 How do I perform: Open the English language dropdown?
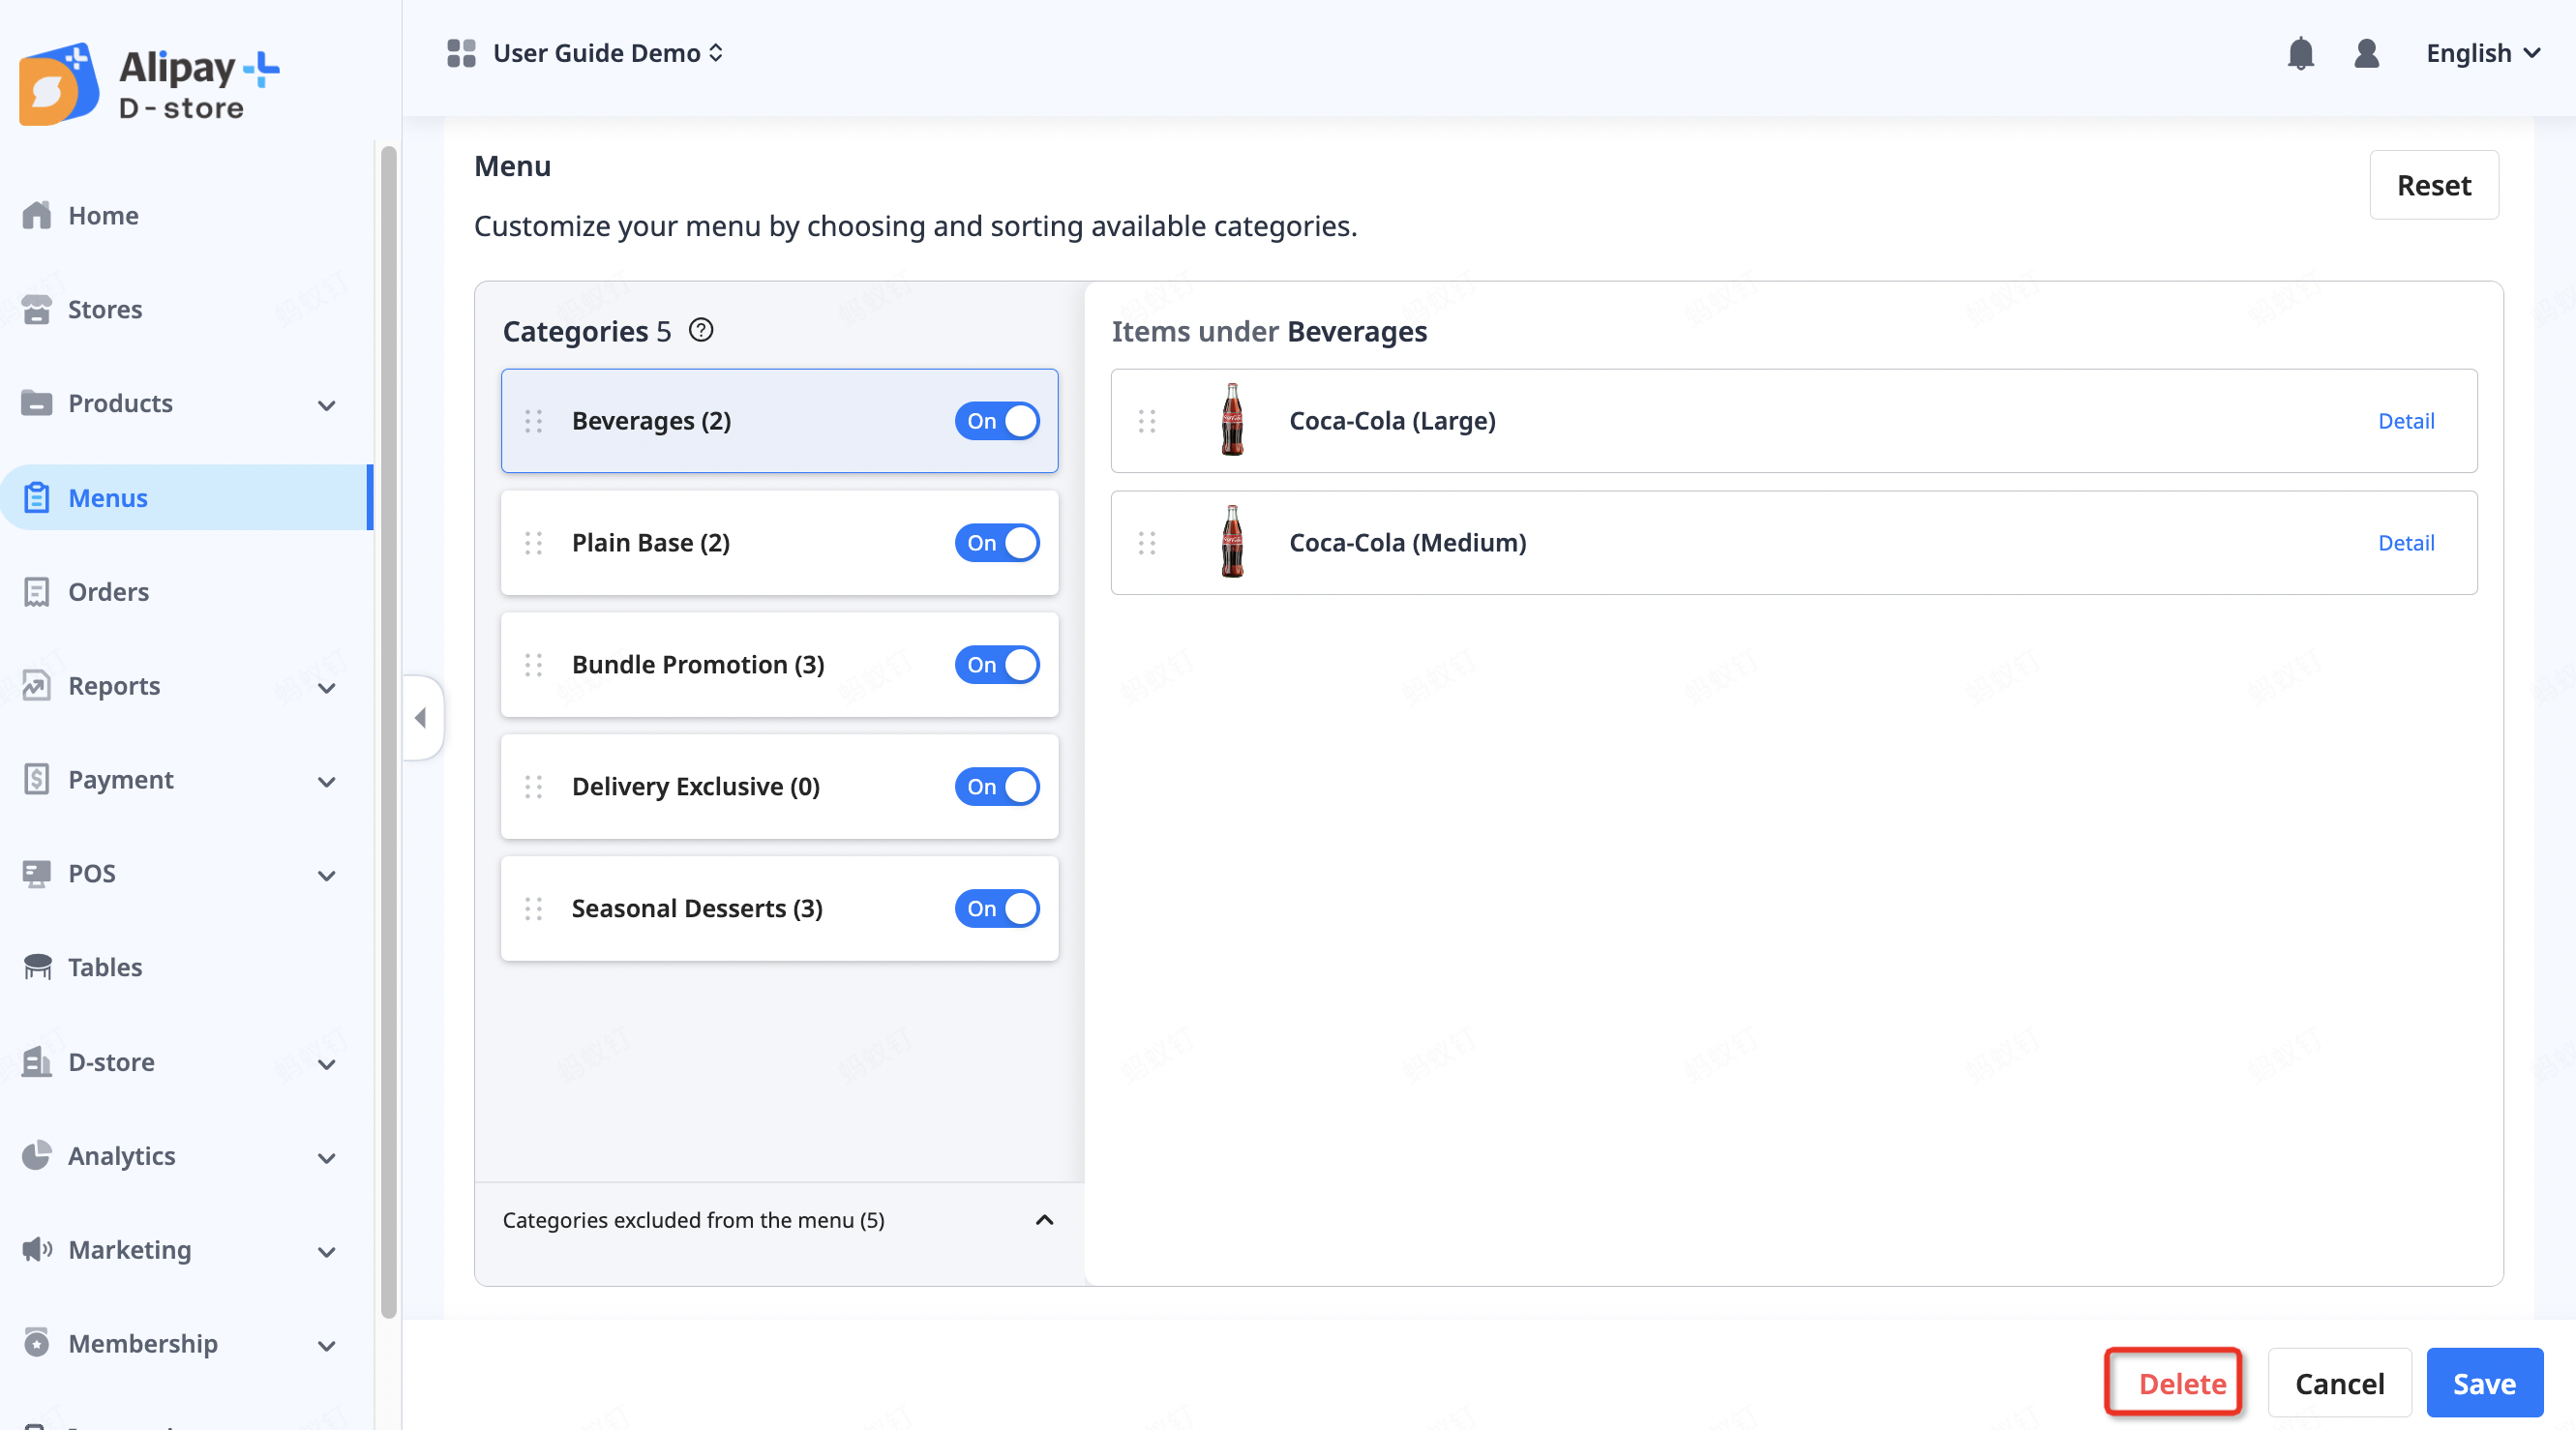point(2481,53)
